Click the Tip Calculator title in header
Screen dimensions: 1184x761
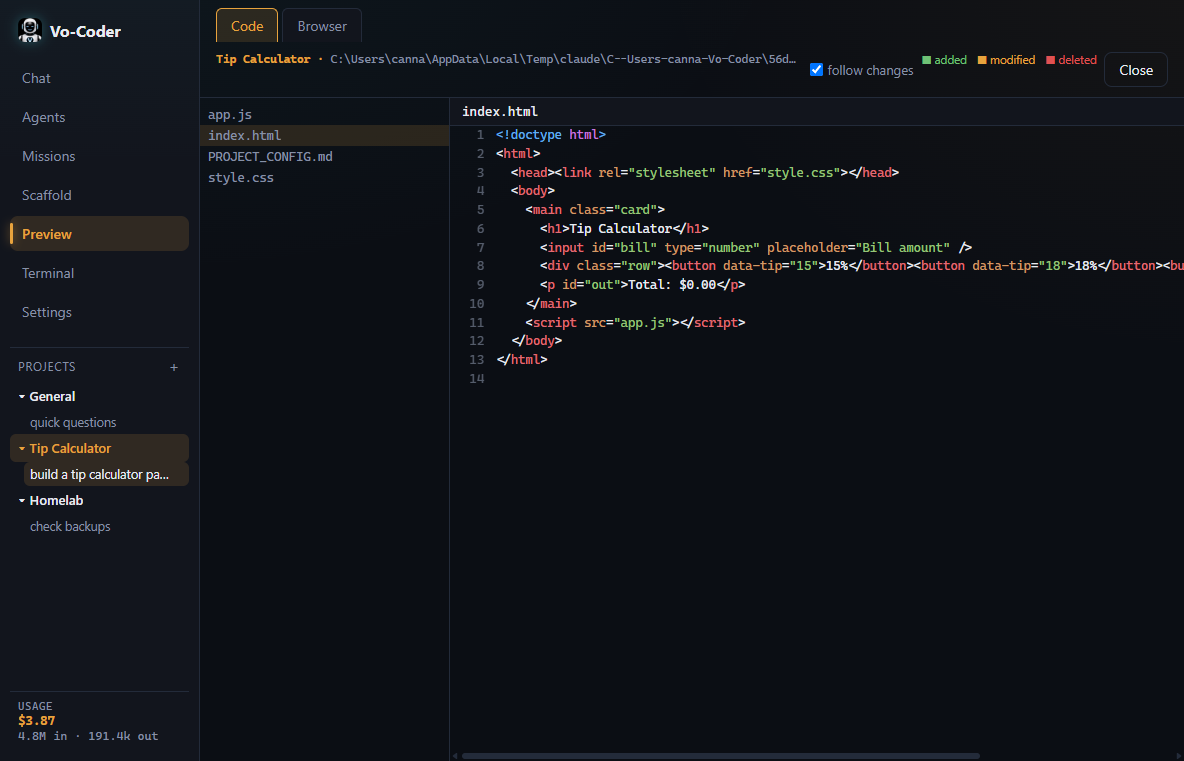tap(263, 59)
